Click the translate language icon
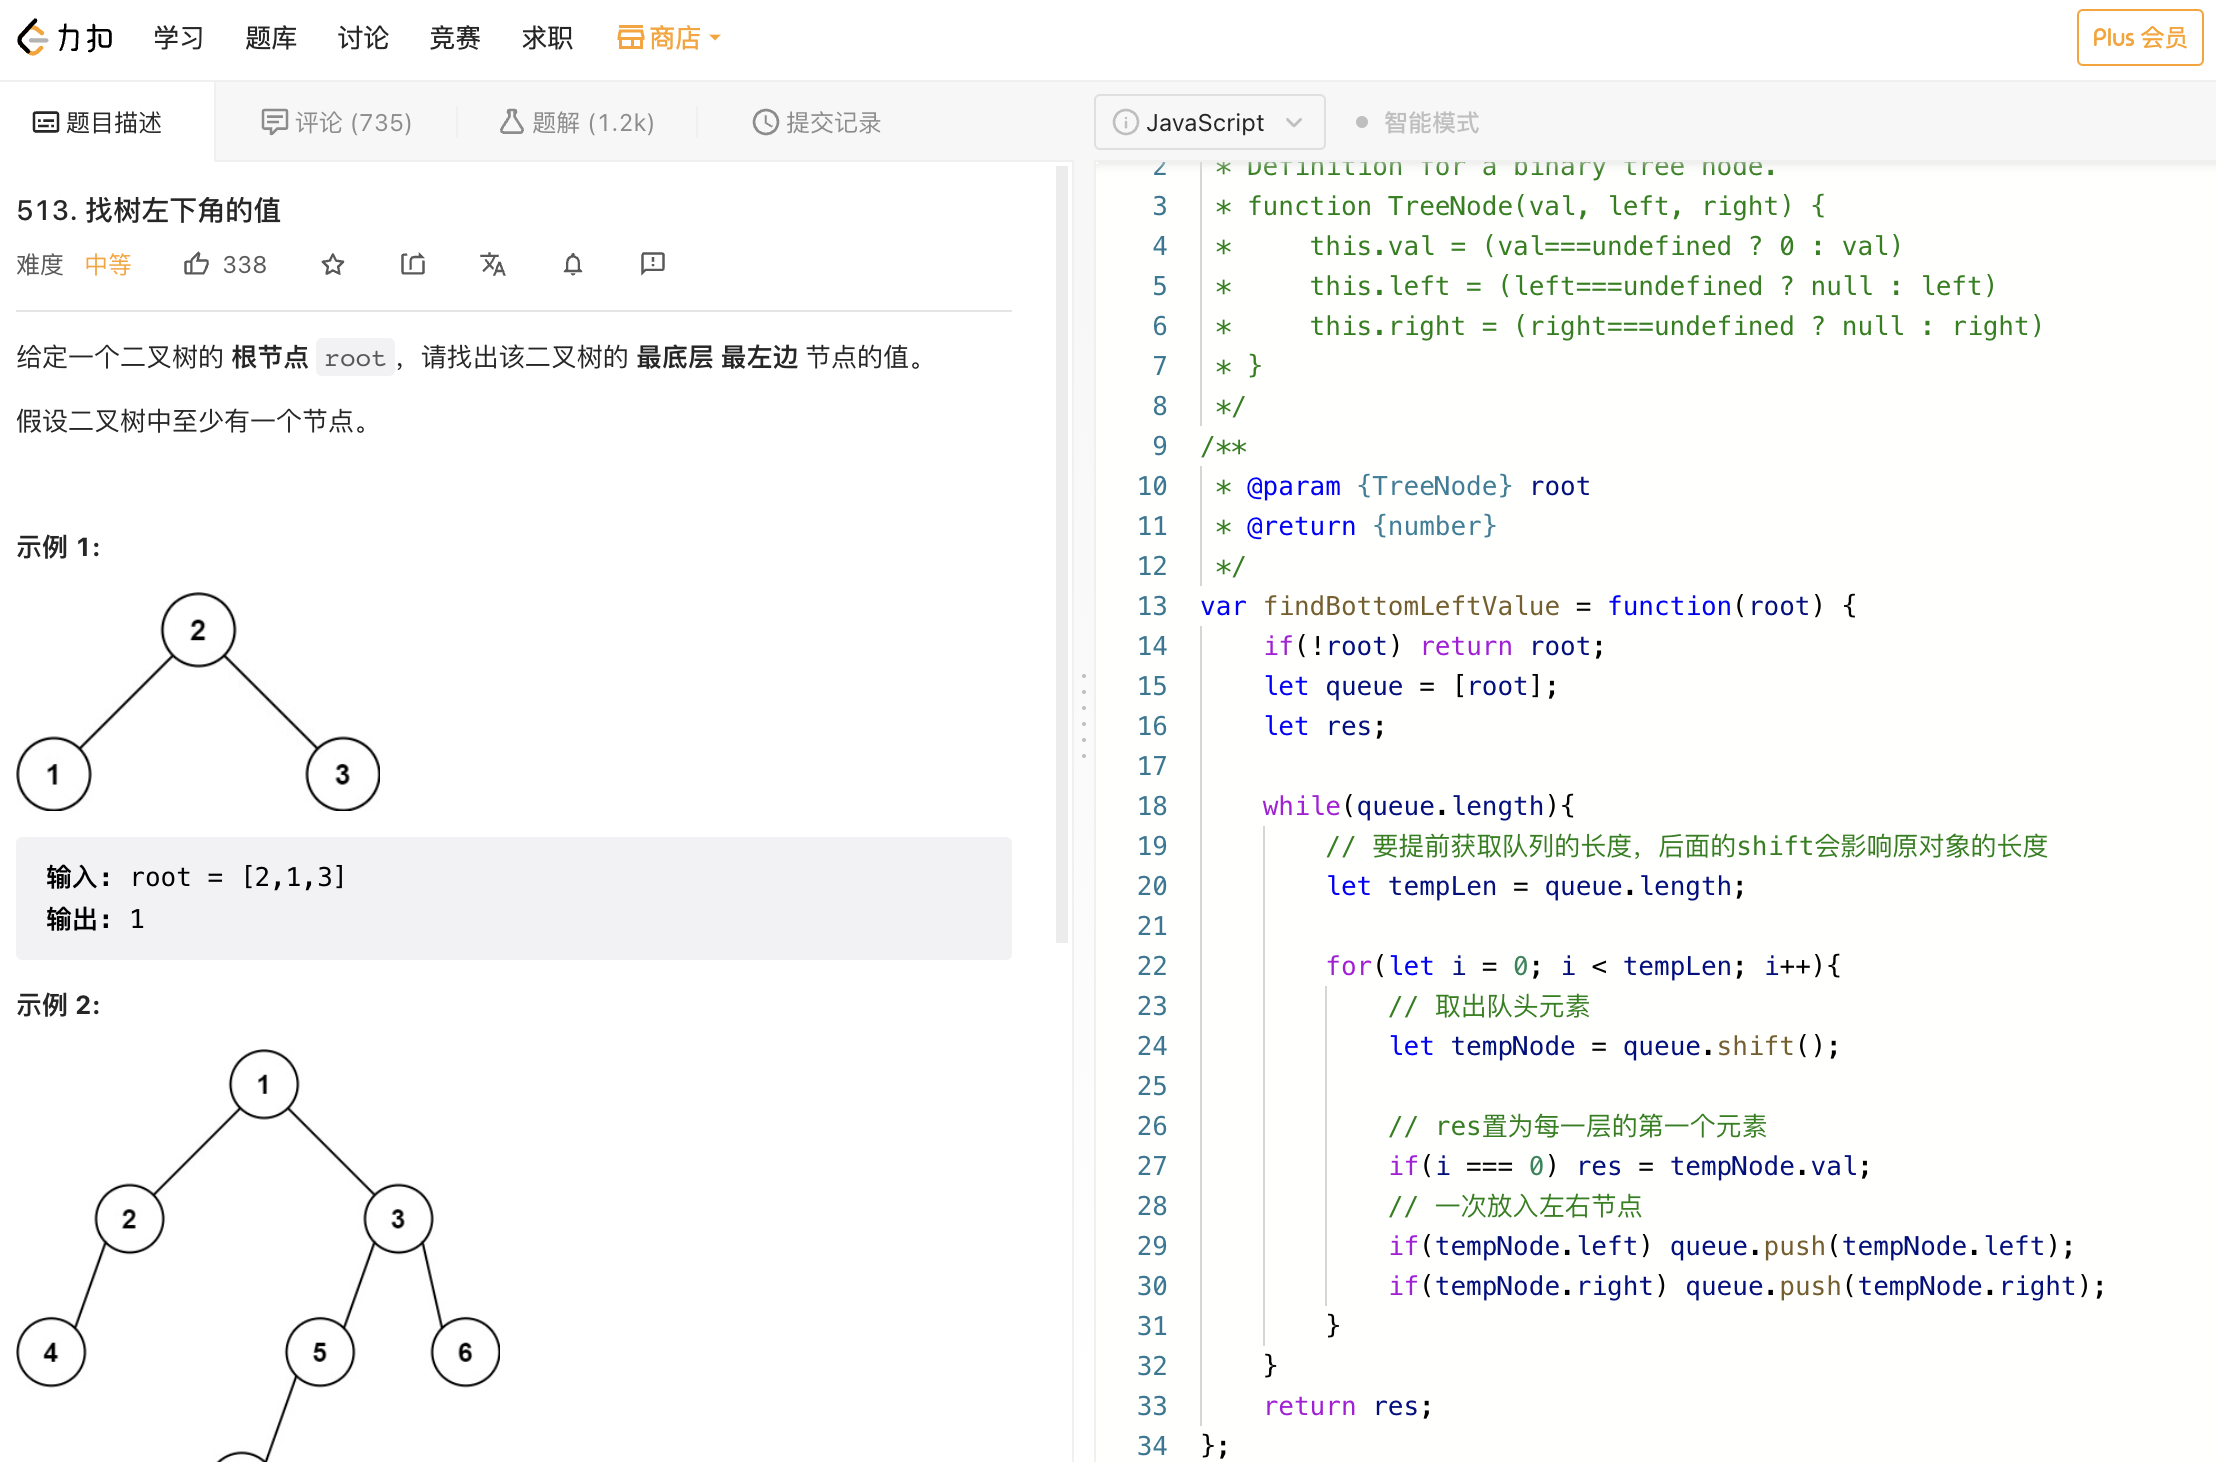This screenshot has height=1462, width=2216. [493, 264]
